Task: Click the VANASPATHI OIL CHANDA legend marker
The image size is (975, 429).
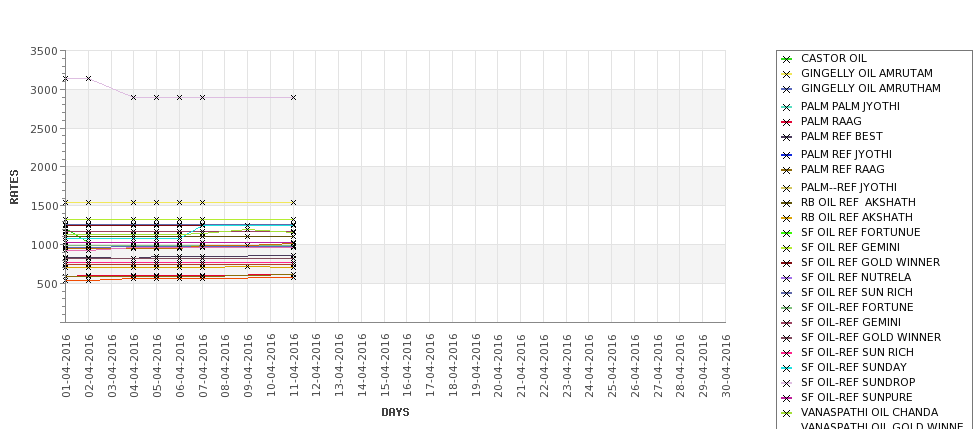Action: [786, 413]
